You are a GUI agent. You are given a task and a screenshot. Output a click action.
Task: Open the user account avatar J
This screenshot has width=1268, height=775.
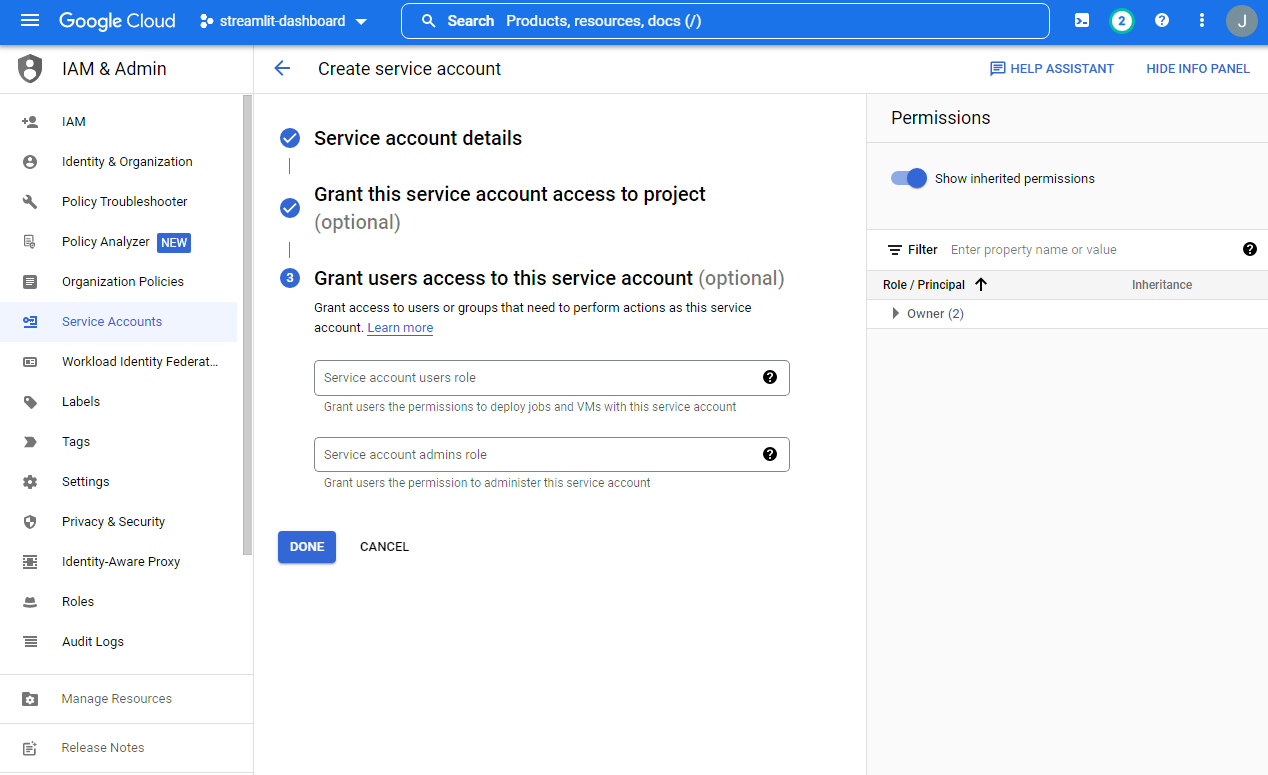[1242, 21]
